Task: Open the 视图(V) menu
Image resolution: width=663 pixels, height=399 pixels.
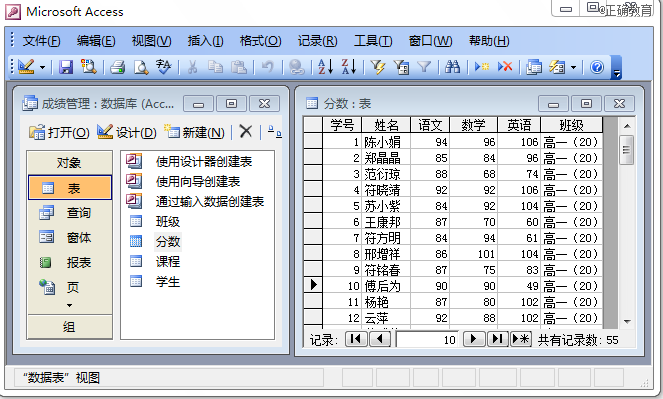Action: 151,41
